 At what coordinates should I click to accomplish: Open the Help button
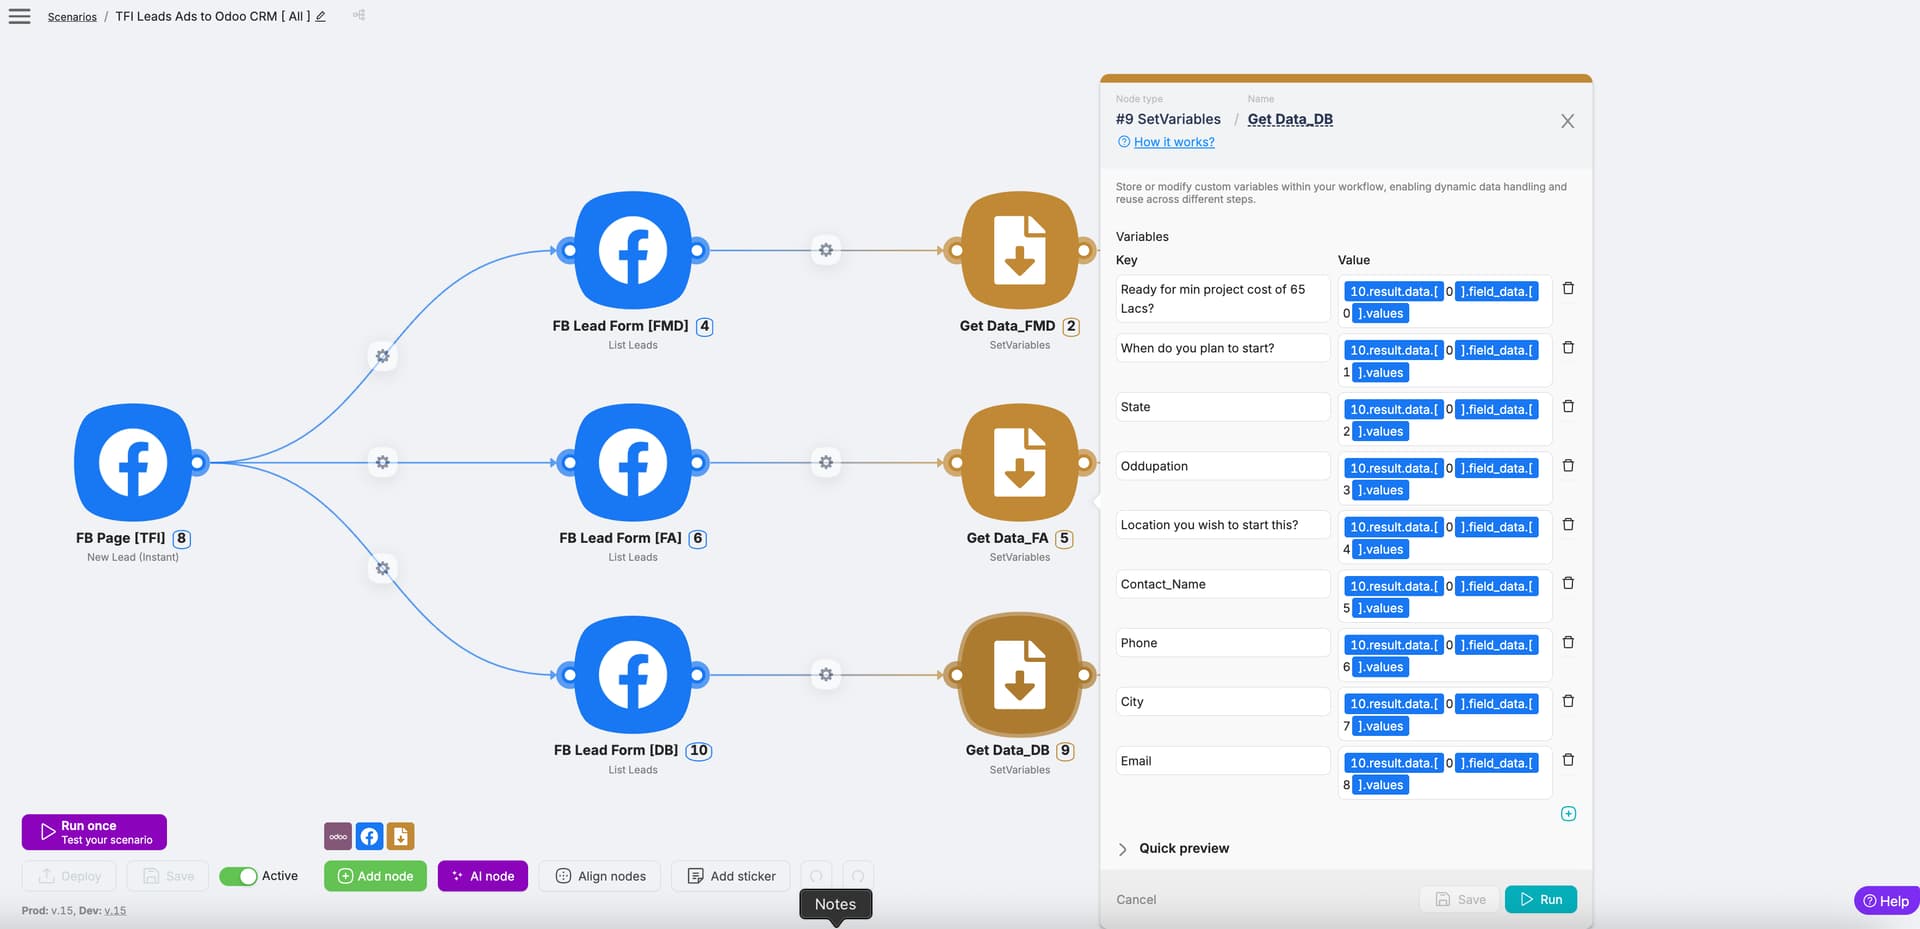click(1886, 901)
